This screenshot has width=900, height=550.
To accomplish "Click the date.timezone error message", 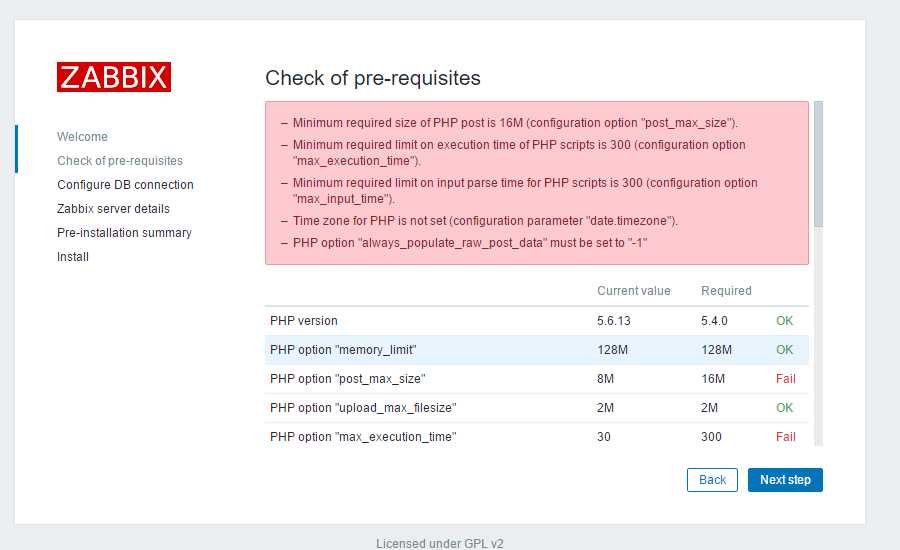I will [x=485, y=221].
